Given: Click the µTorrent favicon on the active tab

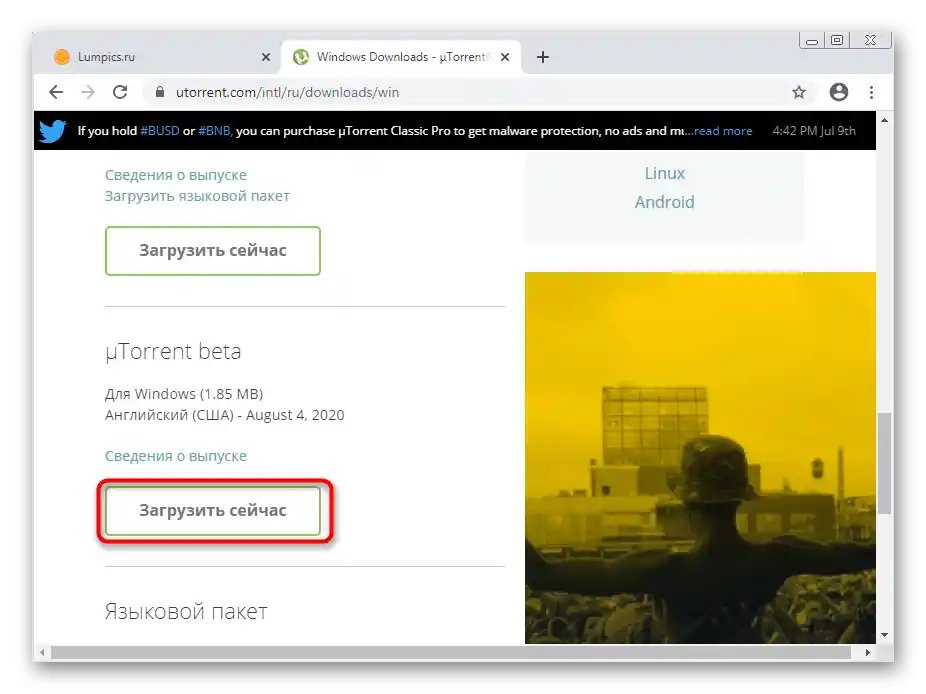Looking at the screenshot, I should pyautogui.click(x=301, y=57).
